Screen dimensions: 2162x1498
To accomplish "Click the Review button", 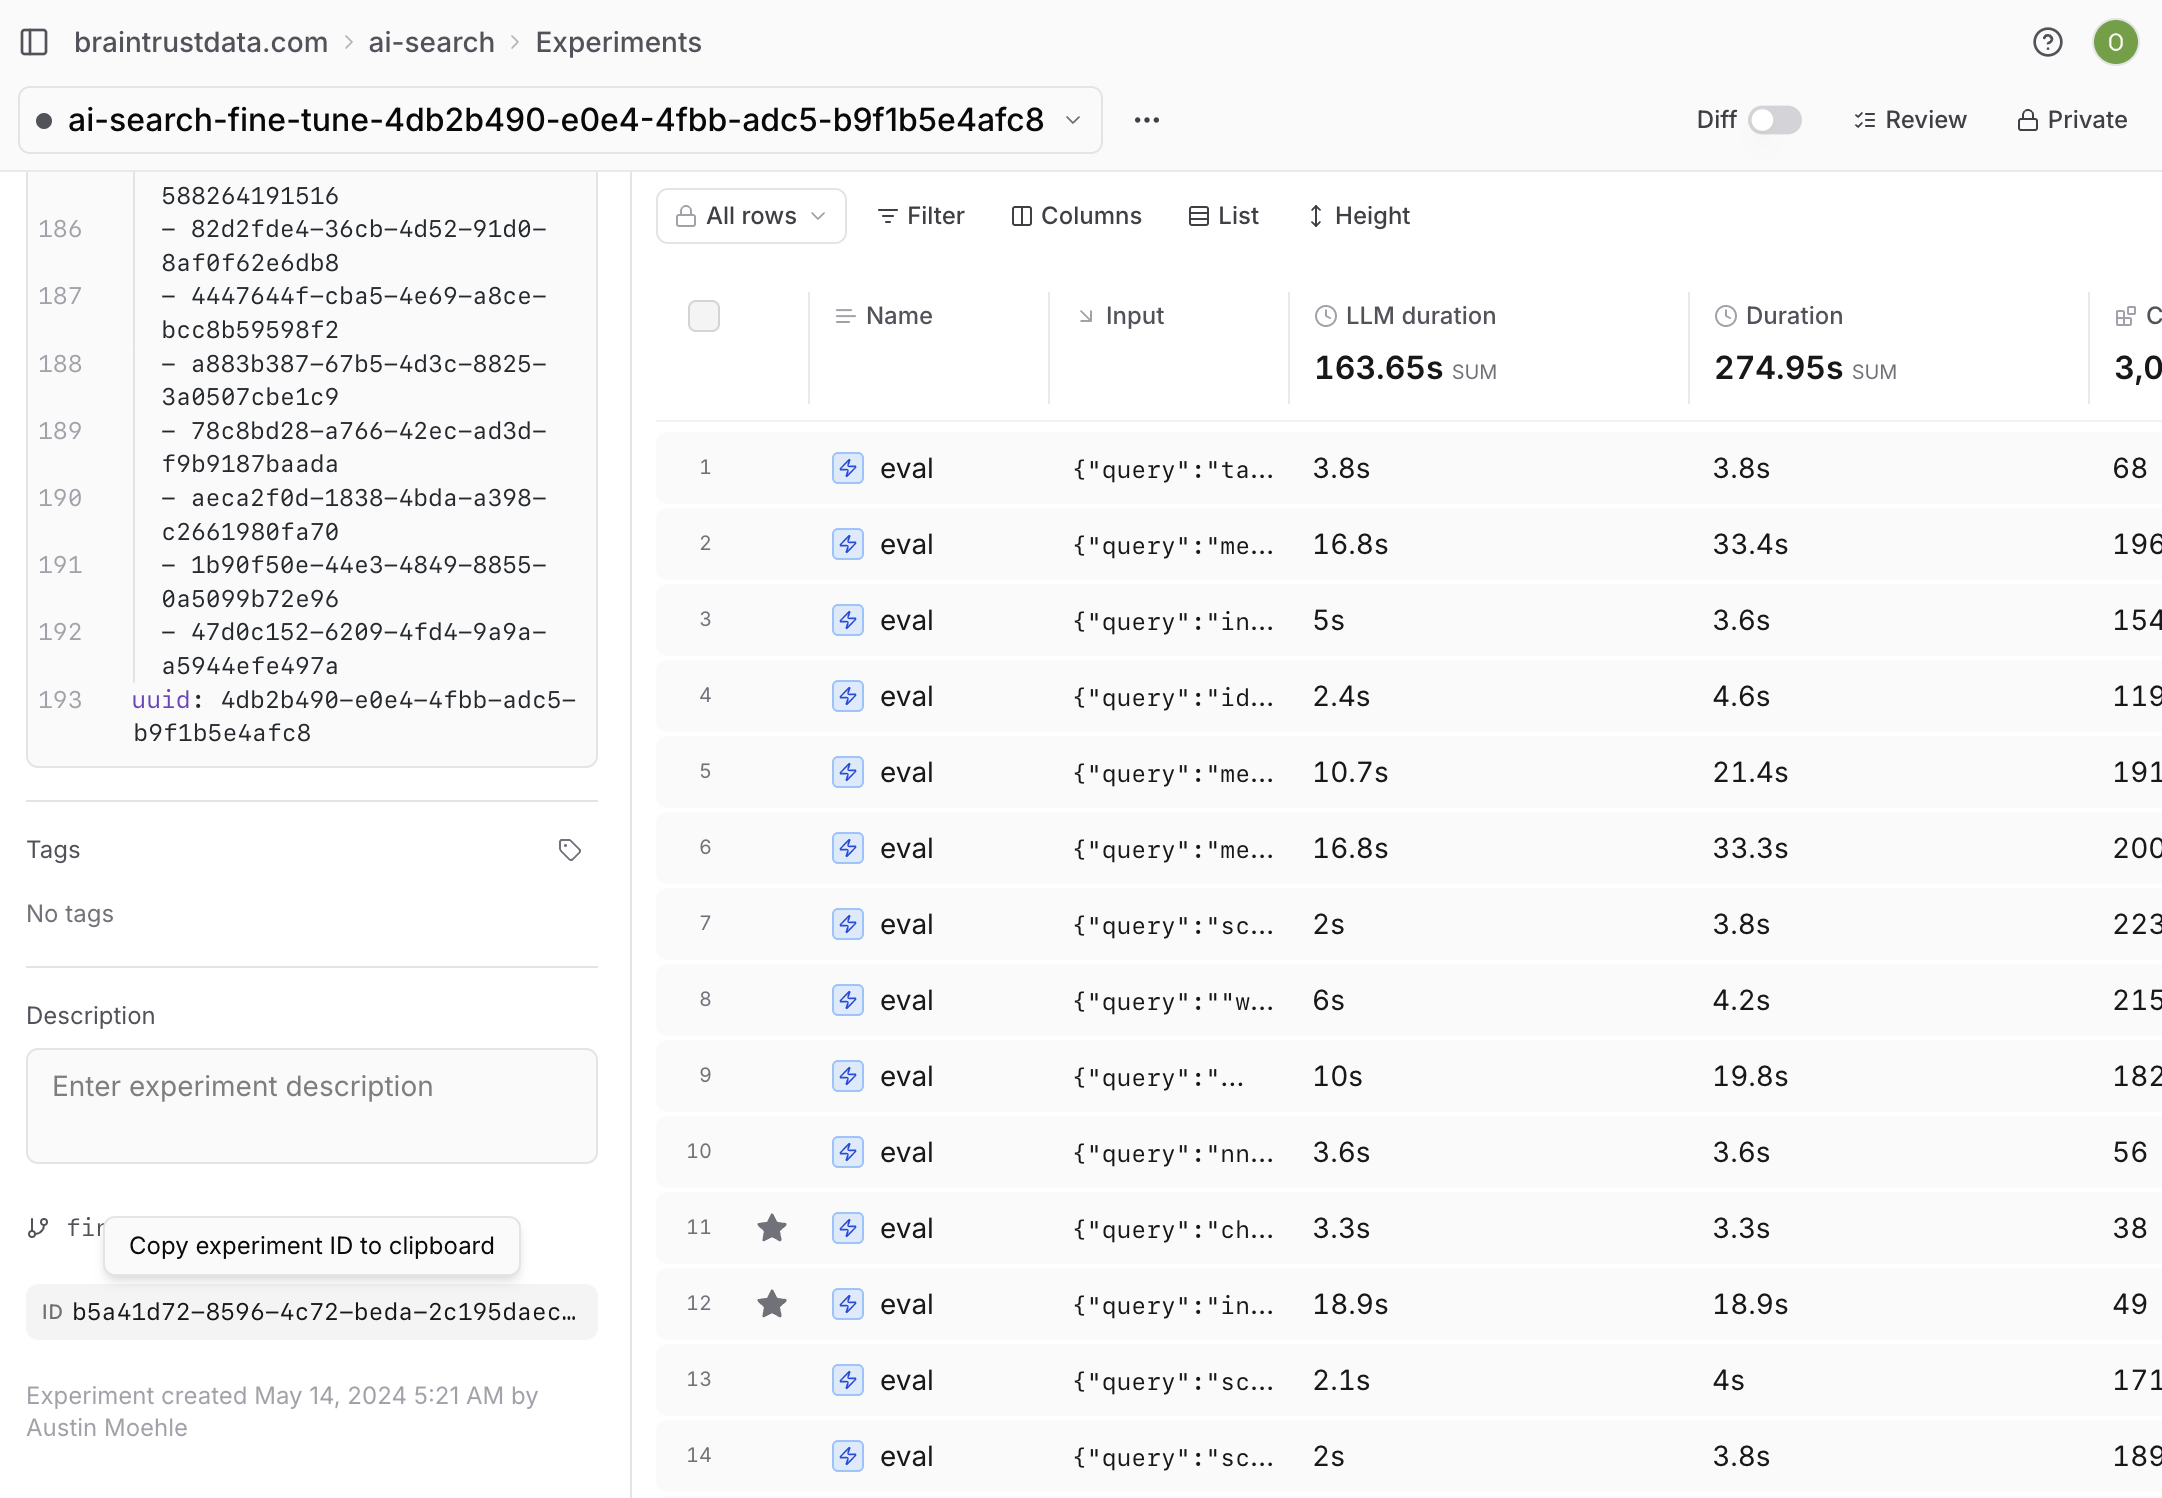I will click(x=1909, y=120).
